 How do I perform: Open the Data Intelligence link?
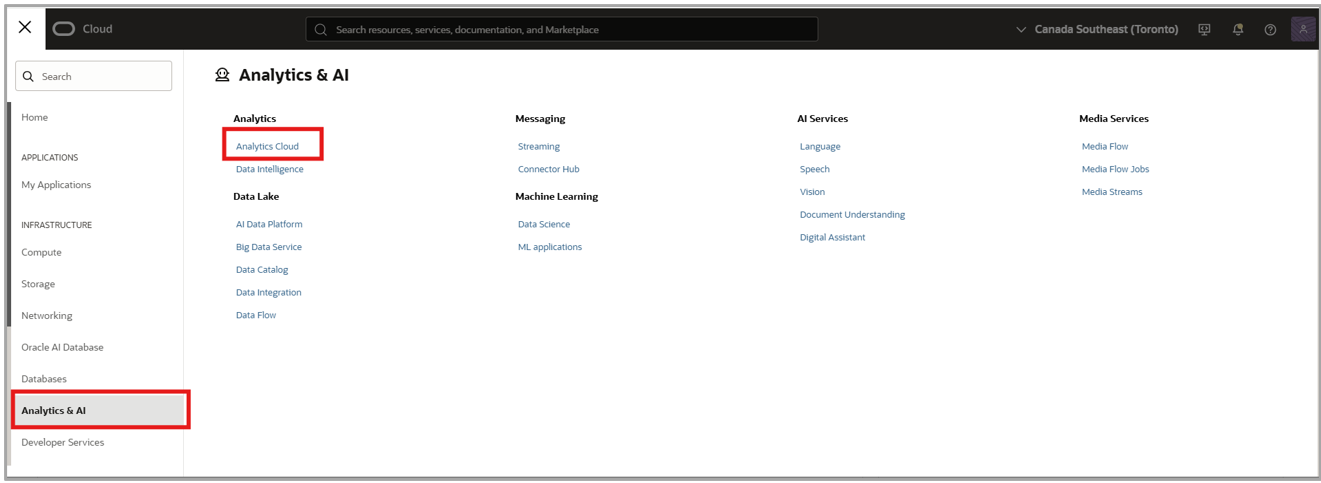(270, 169)
